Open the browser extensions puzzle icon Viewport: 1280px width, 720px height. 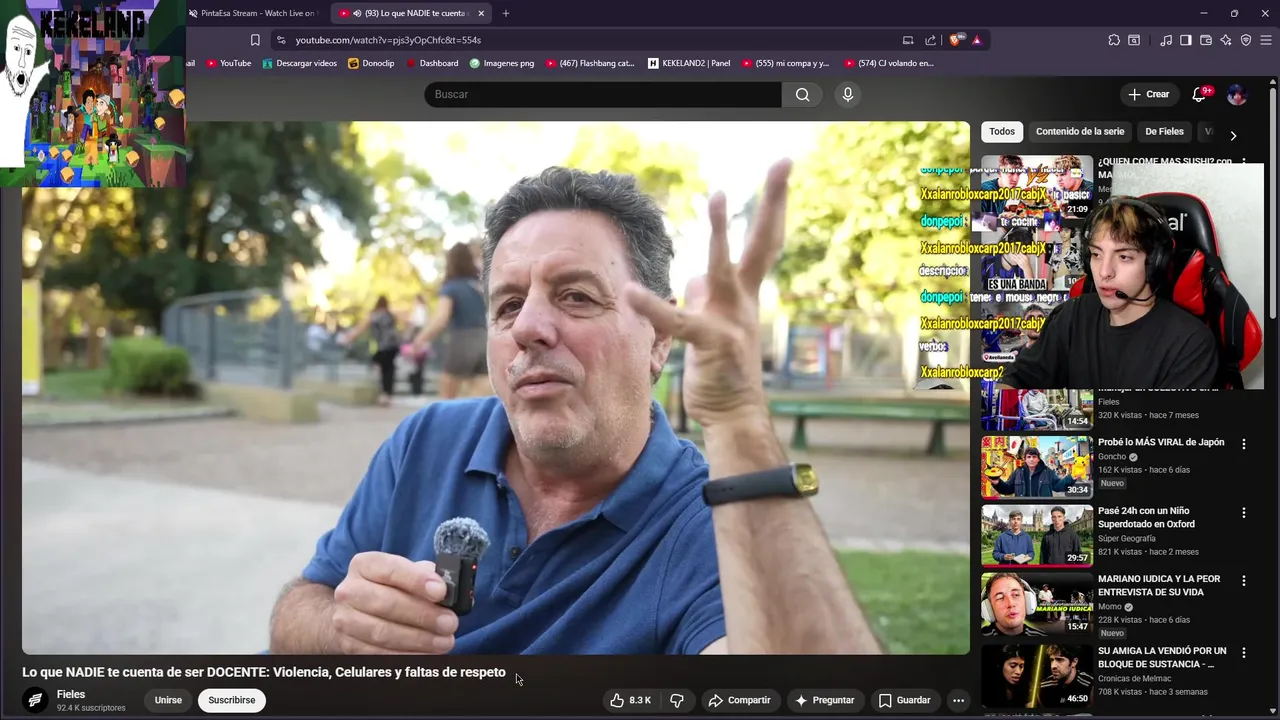click(1114, 40)
